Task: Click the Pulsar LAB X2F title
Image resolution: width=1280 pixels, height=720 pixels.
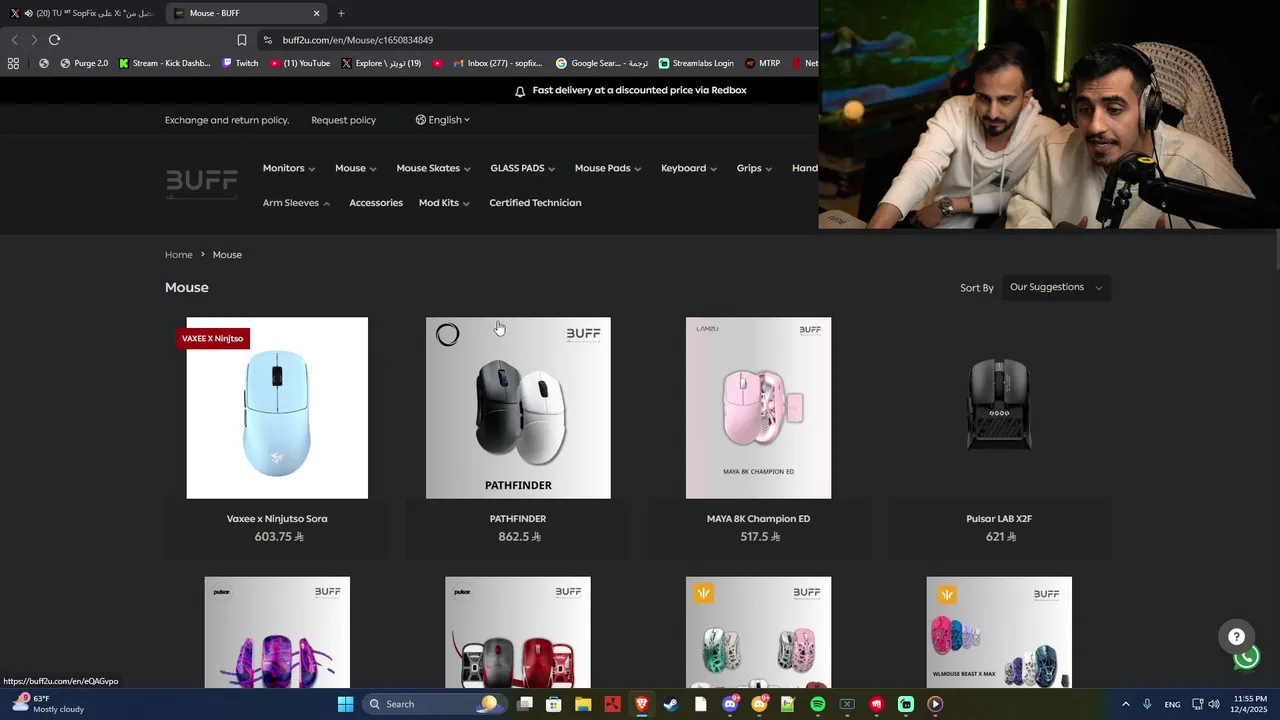Action: (x=999, y=519)
